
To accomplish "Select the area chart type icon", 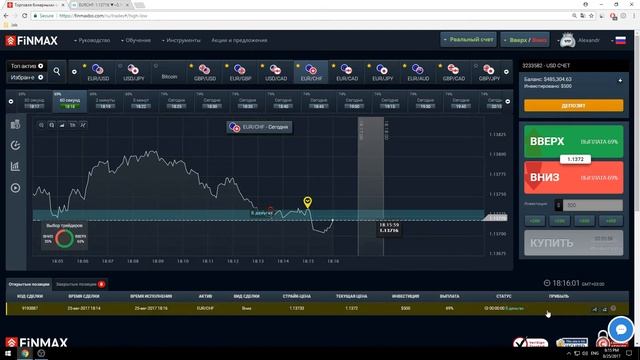I will coord(62,125).
